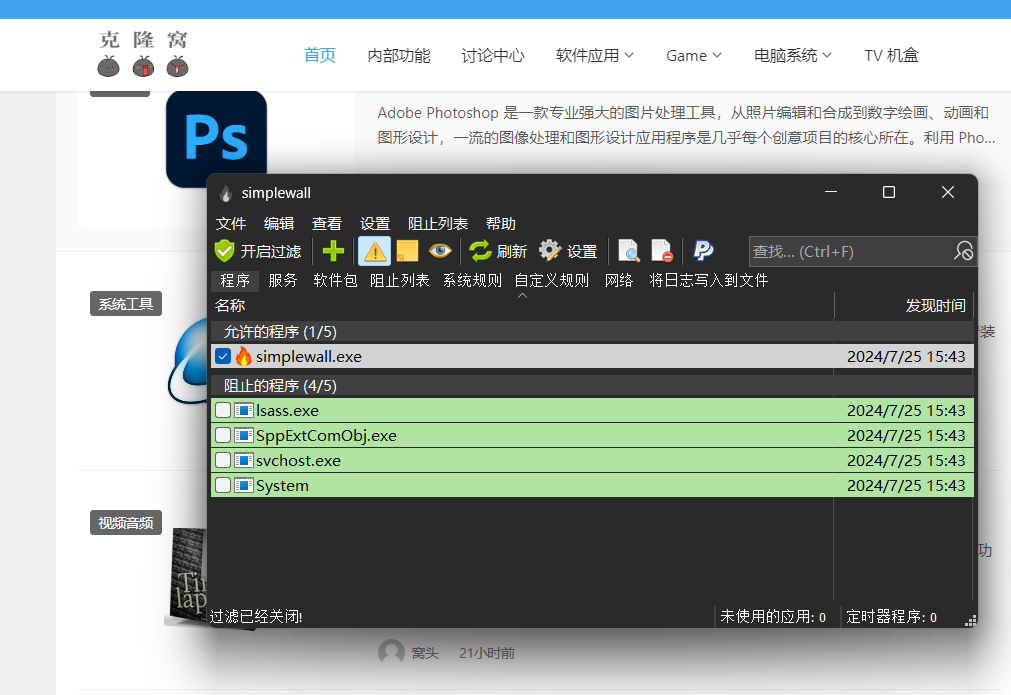This screenshot has width=1011, height=695.
Task: Sort by the 发现时间 column header
Action: [x=903, y=306]
